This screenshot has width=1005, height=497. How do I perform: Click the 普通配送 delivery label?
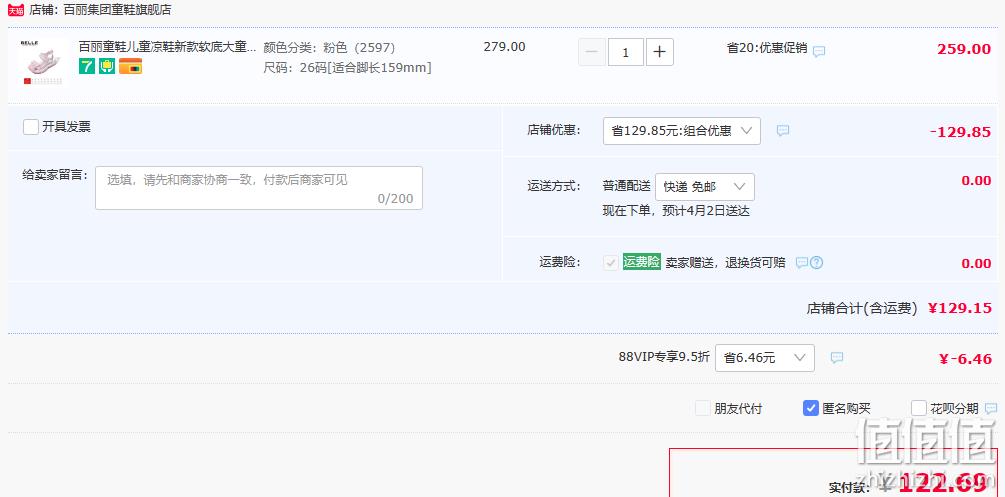coord(626,187)
